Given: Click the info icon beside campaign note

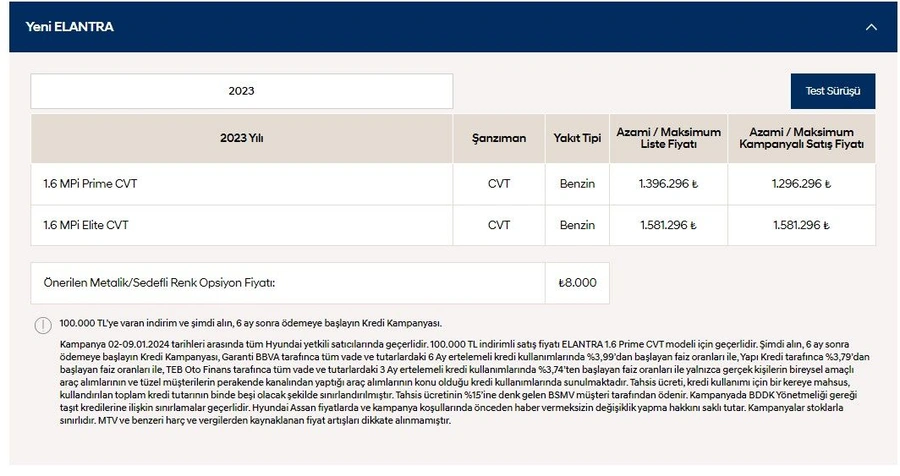Looking at the screenshot, I should tap(43, 325).
